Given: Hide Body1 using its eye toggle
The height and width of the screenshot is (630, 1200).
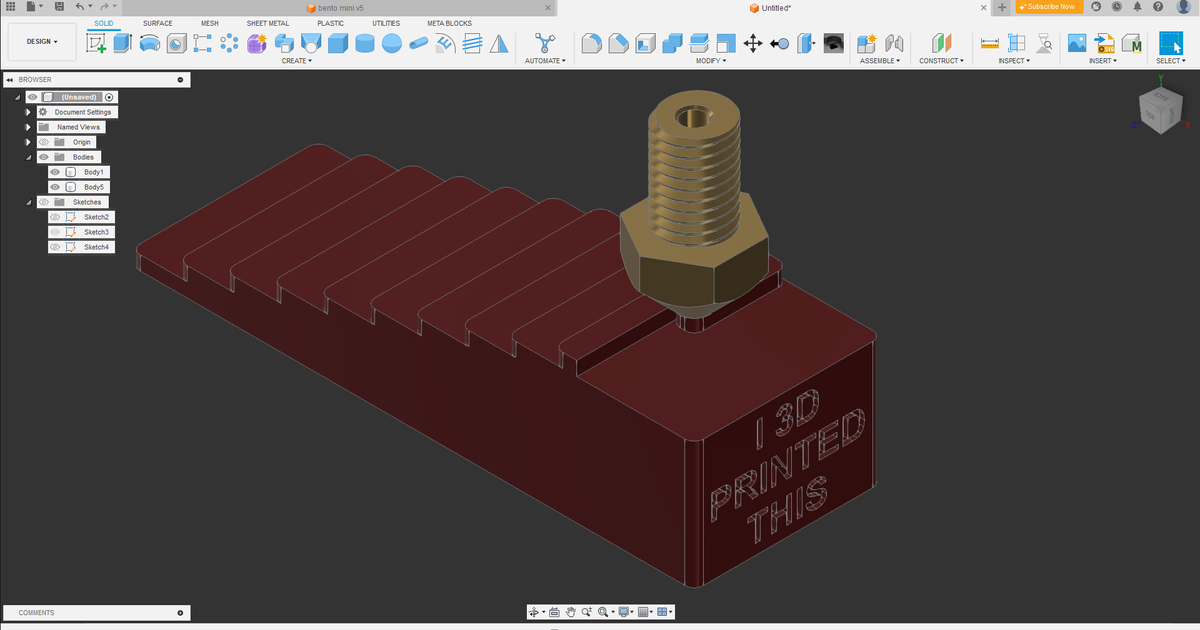Looking at the screenshot, I should pos(55,172).
